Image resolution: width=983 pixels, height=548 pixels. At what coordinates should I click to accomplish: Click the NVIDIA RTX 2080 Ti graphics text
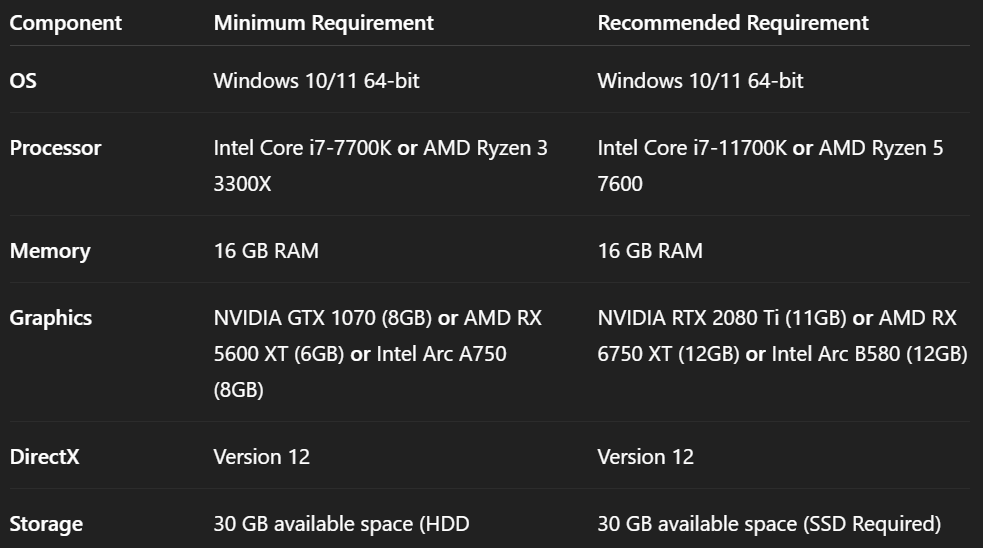point(720,318)
